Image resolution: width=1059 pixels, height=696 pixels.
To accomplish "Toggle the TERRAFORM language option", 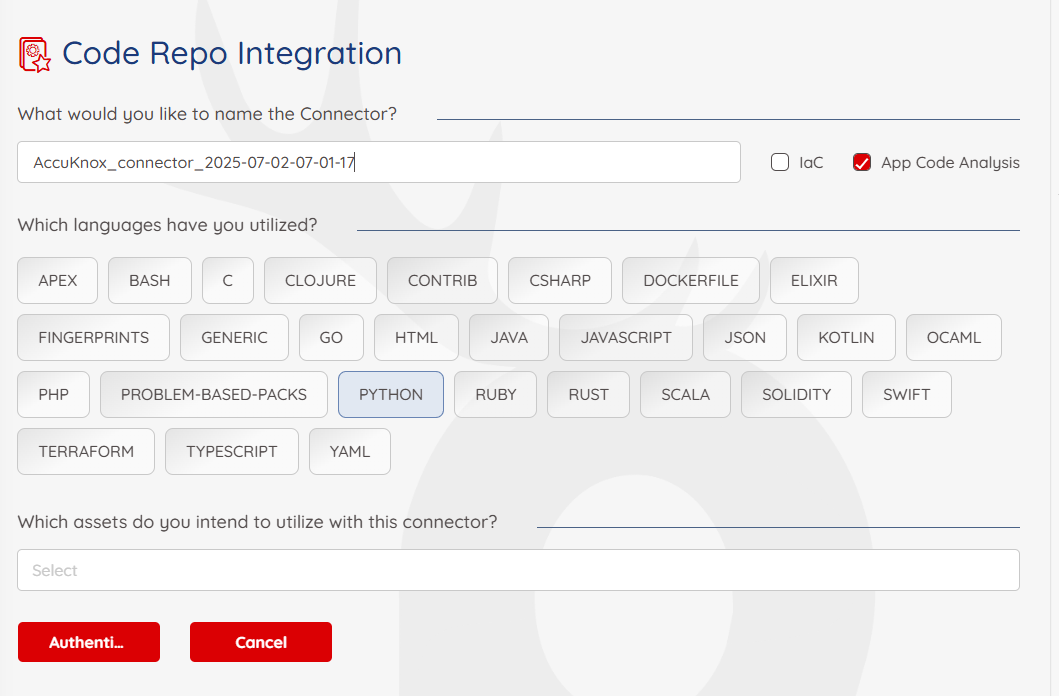I will [86, 452].
